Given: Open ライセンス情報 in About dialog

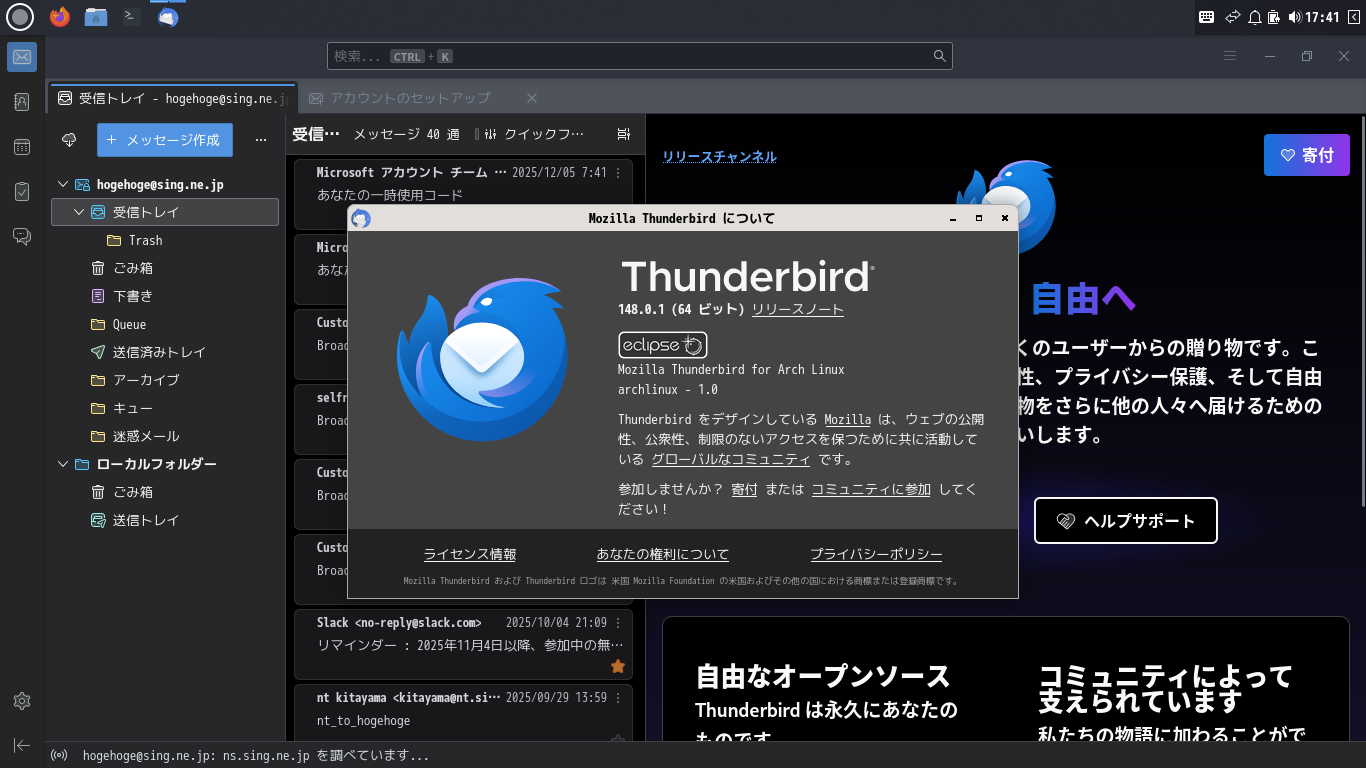Looking at the screenshot, I should tap(470, 554).
